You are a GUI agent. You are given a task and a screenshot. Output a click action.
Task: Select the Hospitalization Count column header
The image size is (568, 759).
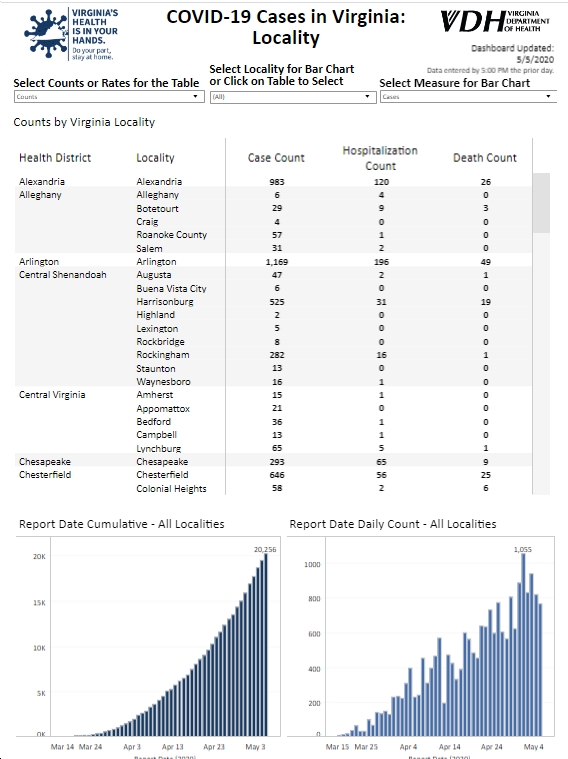380,158
